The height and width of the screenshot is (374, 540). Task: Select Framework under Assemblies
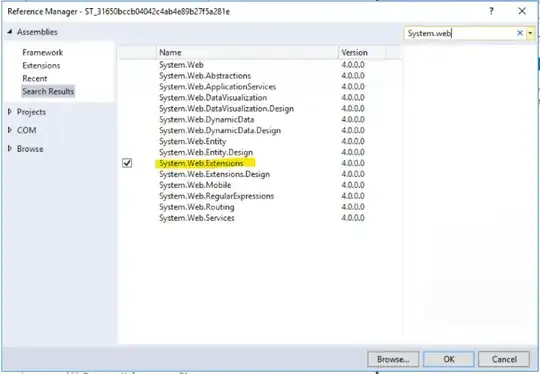[43, 52]
